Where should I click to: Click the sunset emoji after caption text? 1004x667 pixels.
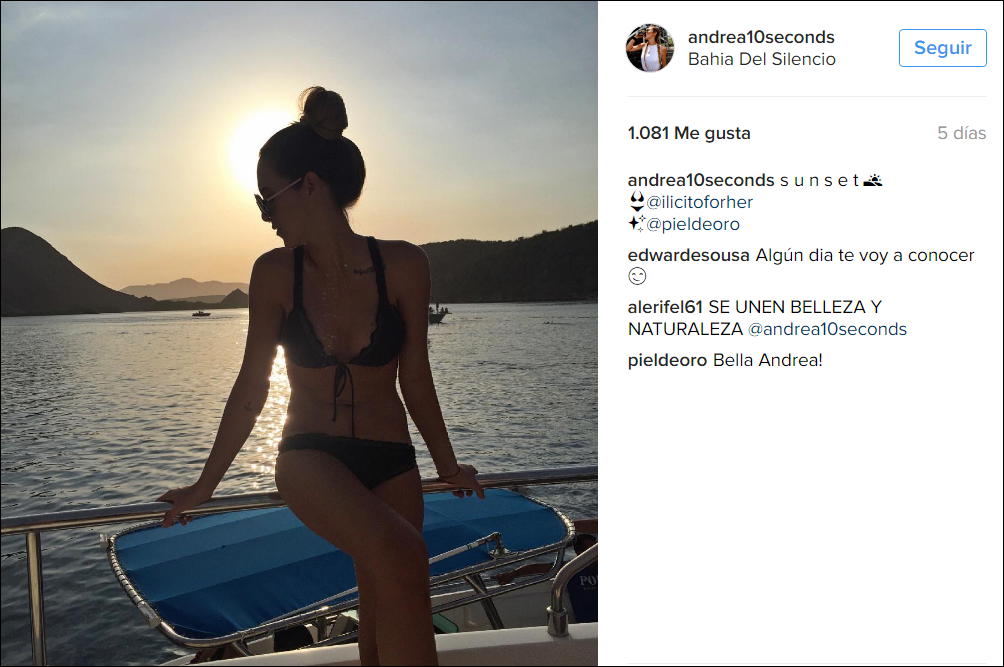point(872,181)
